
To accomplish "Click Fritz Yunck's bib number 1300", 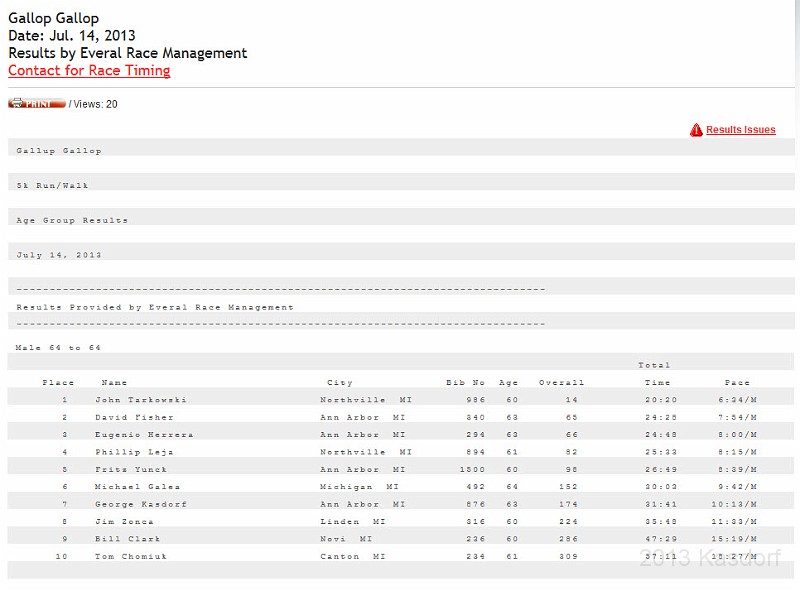I will pos(472,469).
